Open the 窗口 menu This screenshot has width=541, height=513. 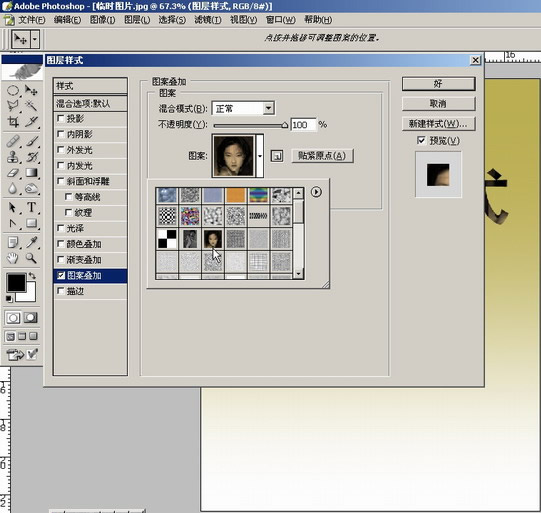tap(281, 20)
